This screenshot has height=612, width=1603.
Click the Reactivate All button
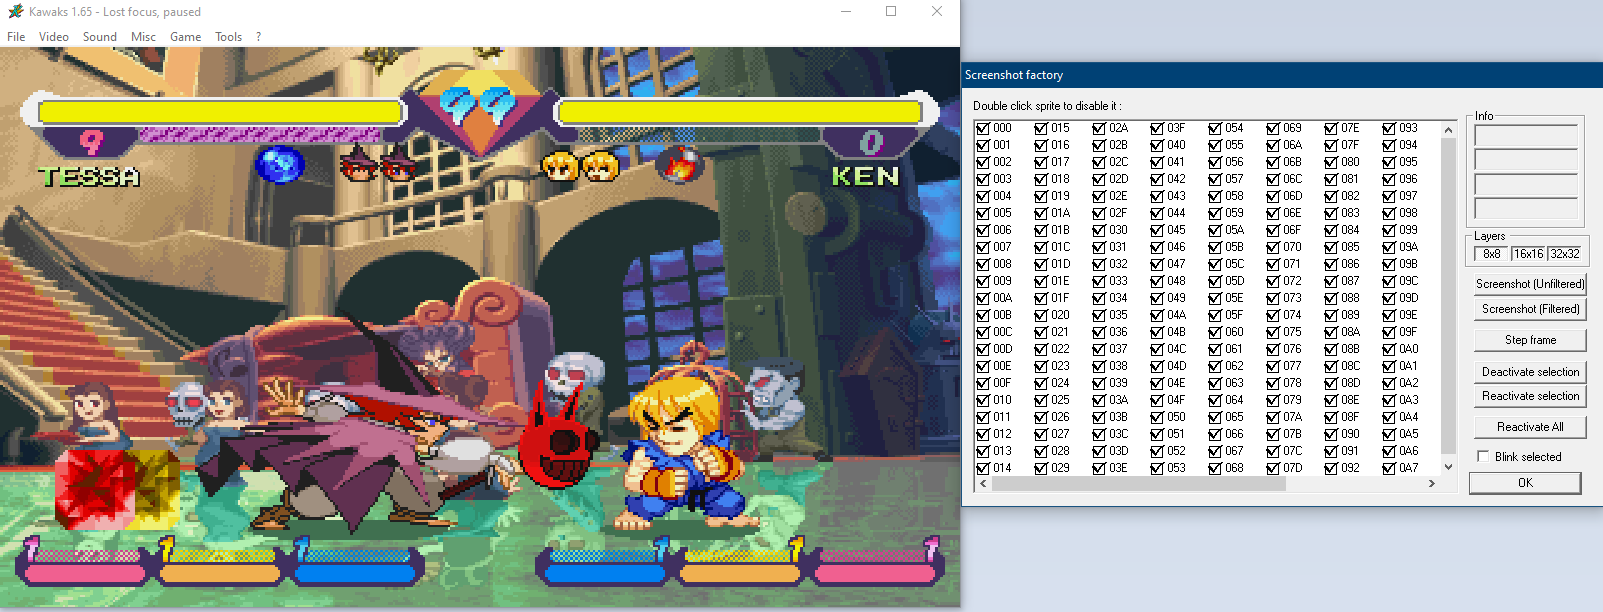tap(1529, 427)
